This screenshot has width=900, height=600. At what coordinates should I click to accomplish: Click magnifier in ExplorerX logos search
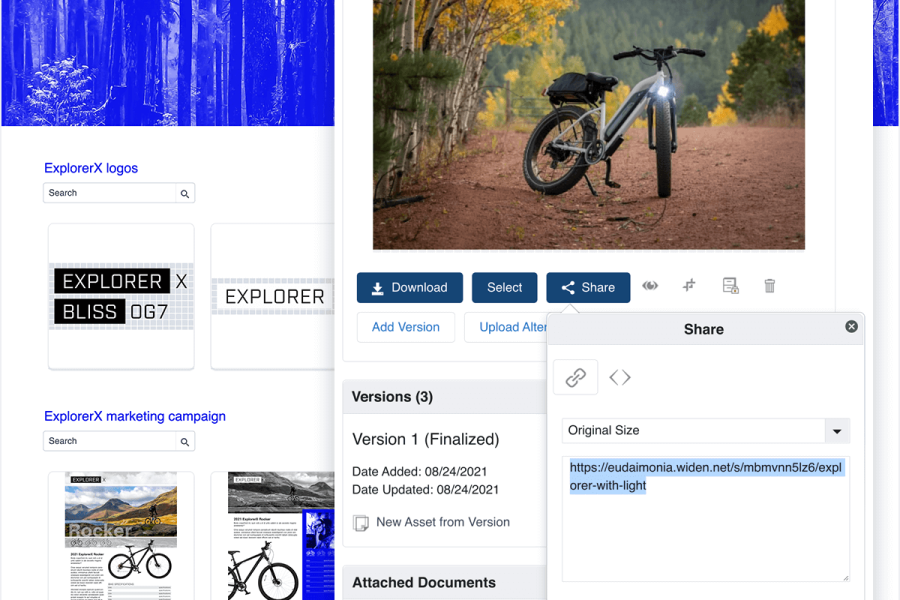click(x=185, y=193)
